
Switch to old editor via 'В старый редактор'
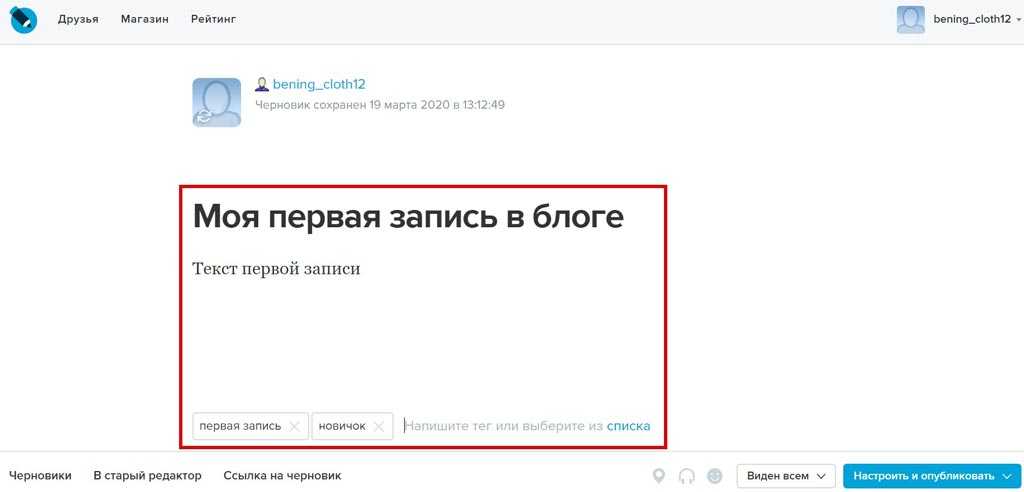147,476
